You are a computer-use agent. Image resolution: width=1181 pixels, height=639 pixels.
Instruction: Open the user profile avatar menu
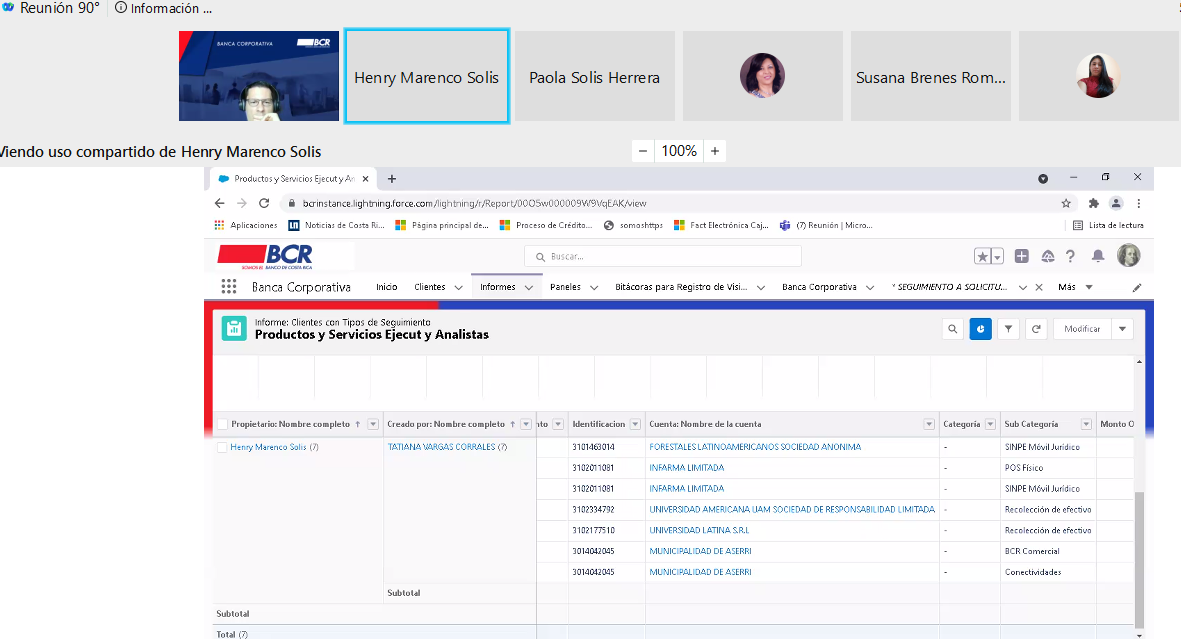(x=1128, y=255)
